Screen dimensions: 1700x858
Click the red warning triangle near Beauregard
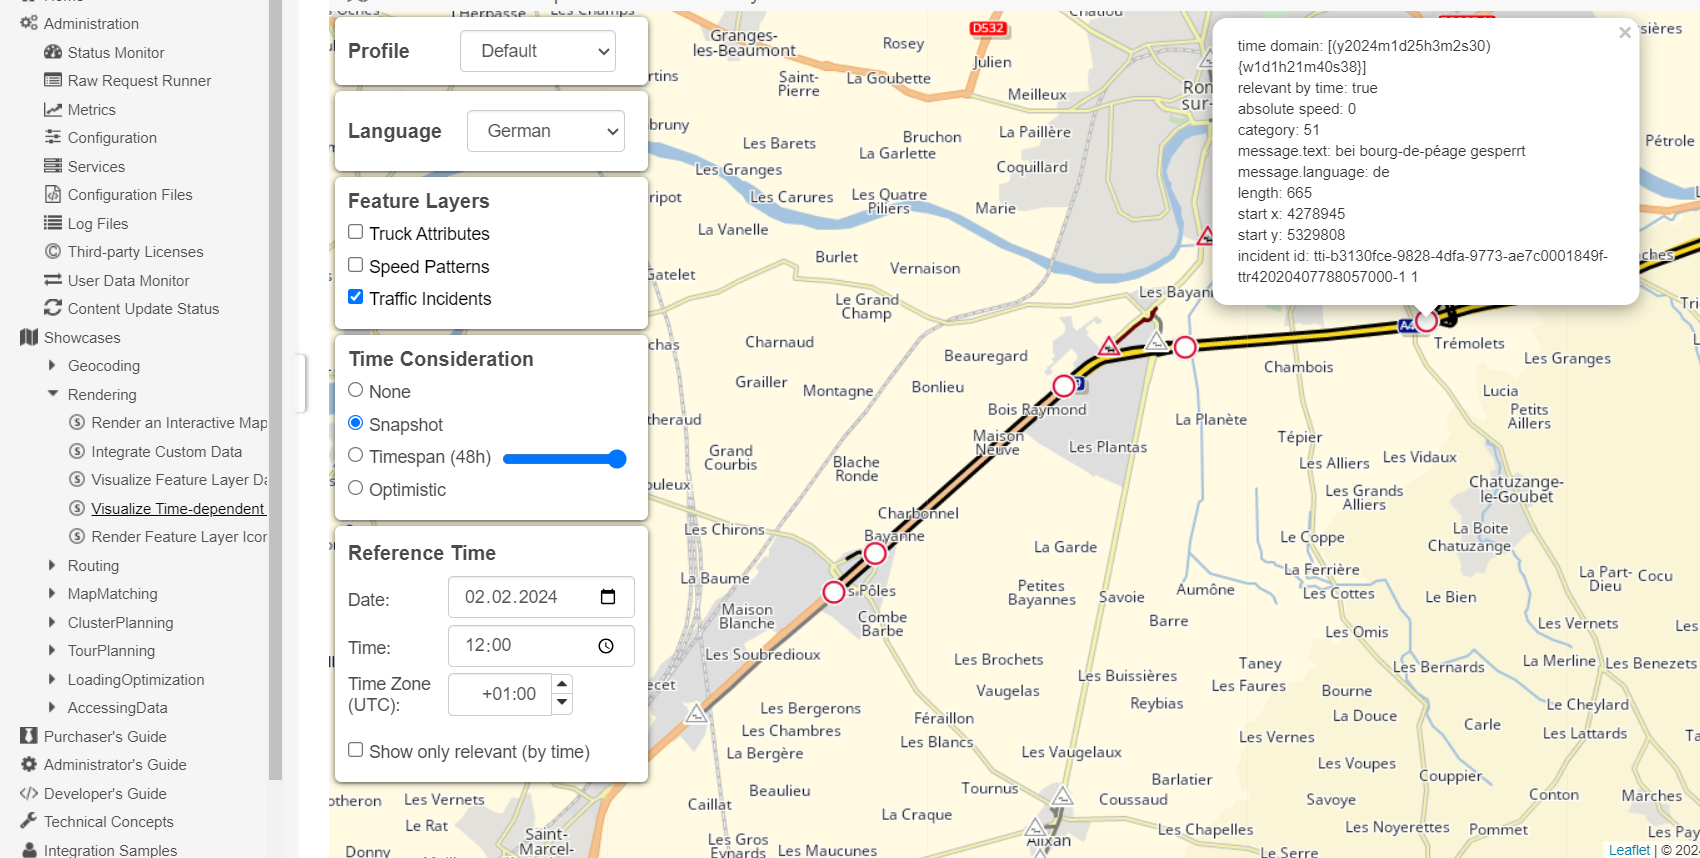coord(1108,347)
